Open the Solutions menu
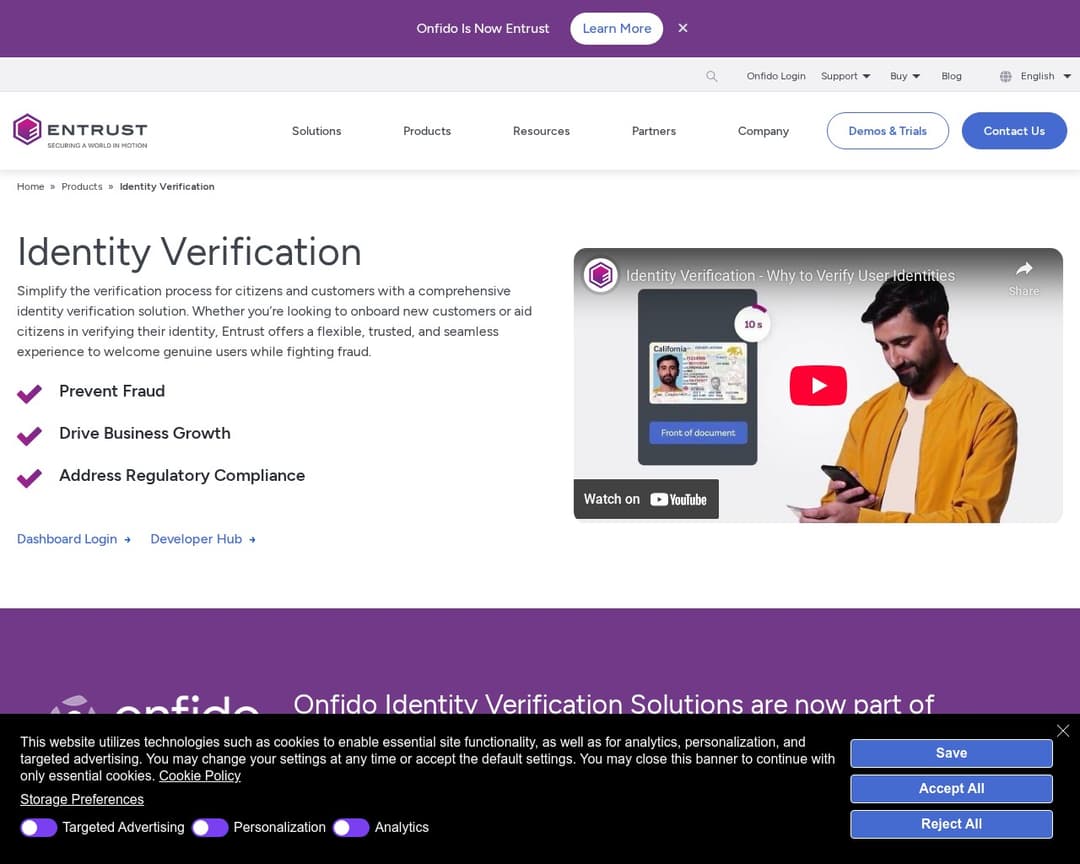The height and width of the screenshot is (864, 1080). click(x=316, y=131)
